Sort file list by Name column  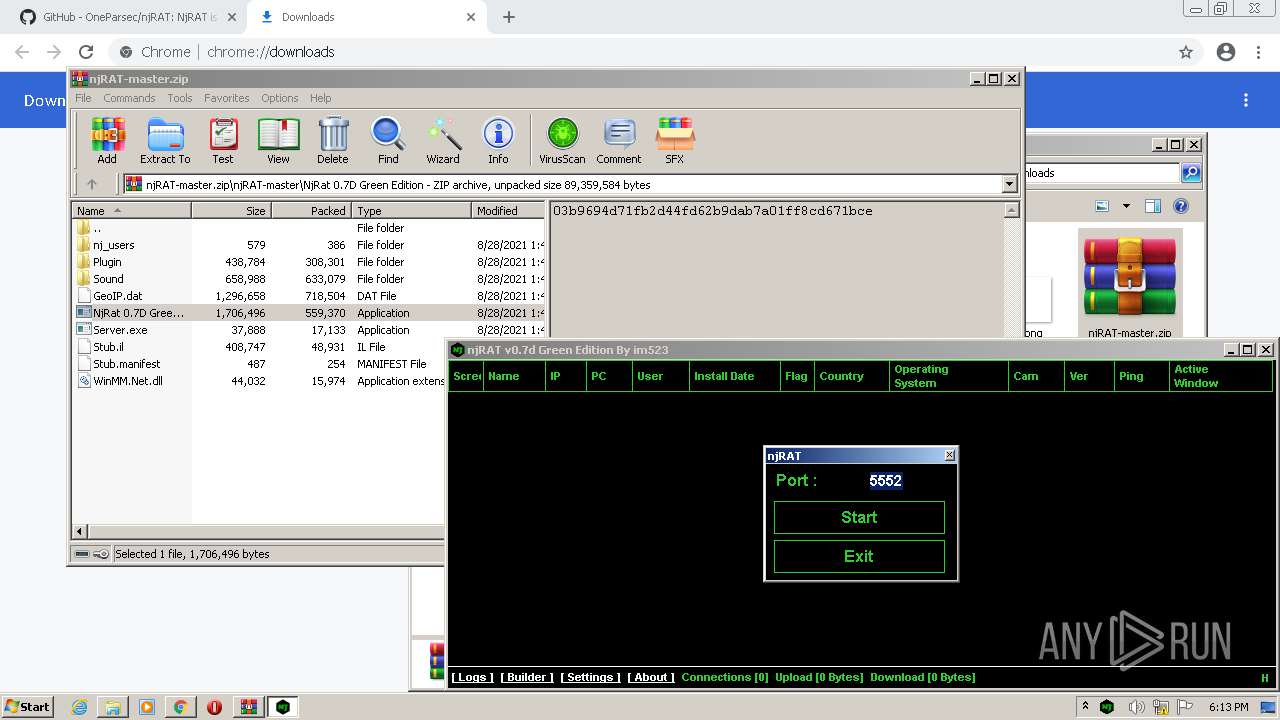coord(131,210)
